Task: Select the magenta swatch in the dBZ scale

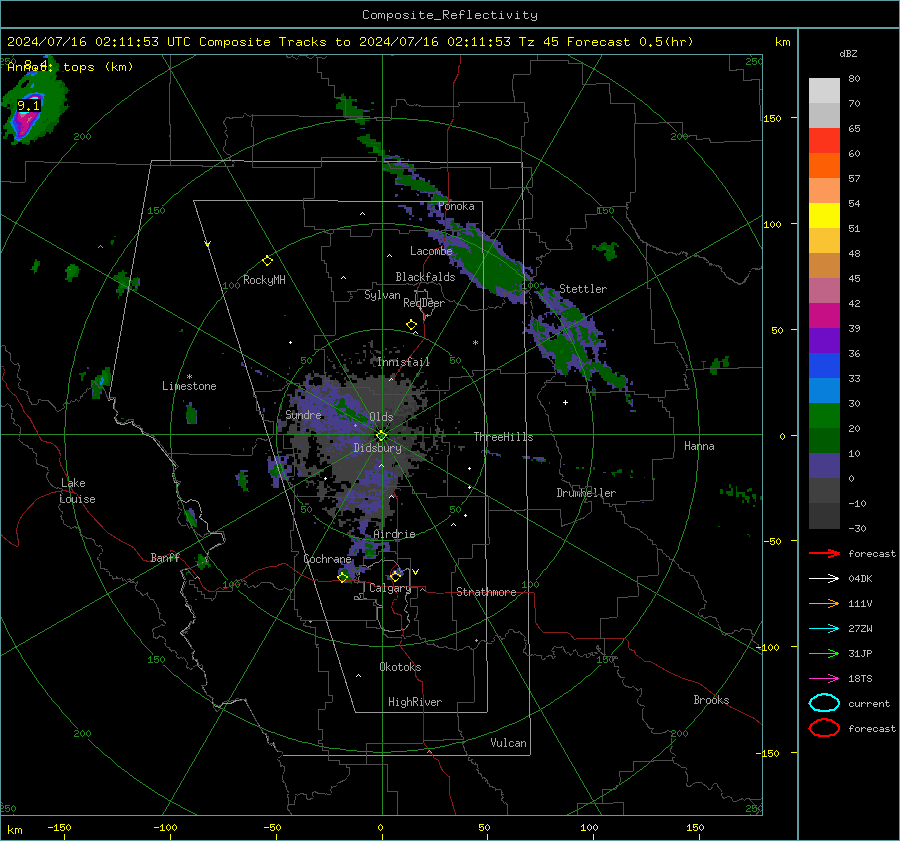Action: pos(824,315)
